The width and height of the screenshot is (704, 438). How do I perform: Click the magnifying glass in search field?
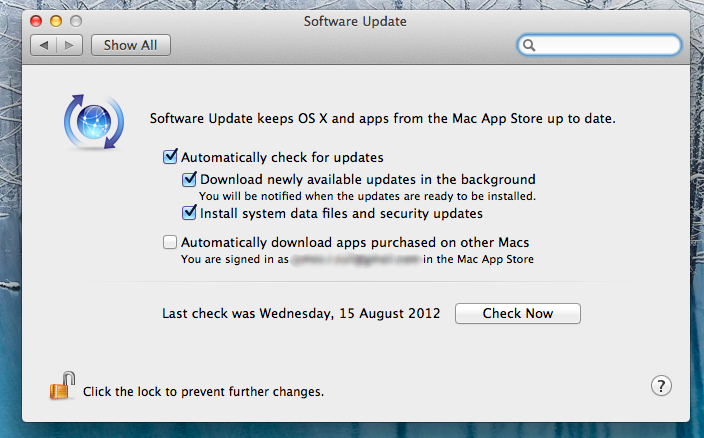529,45
